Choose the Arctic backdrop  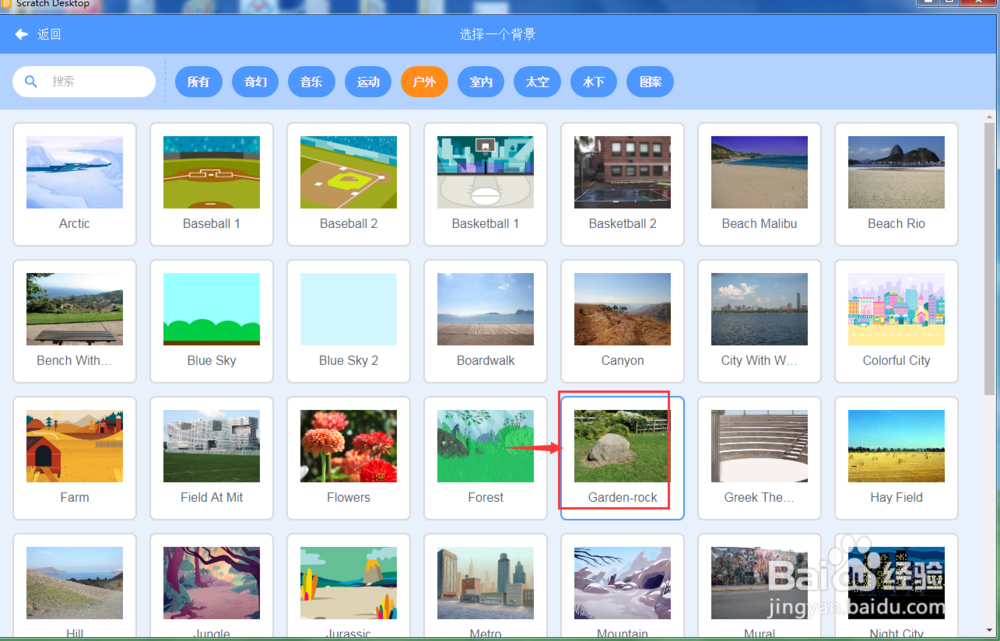tap(75, 184)
